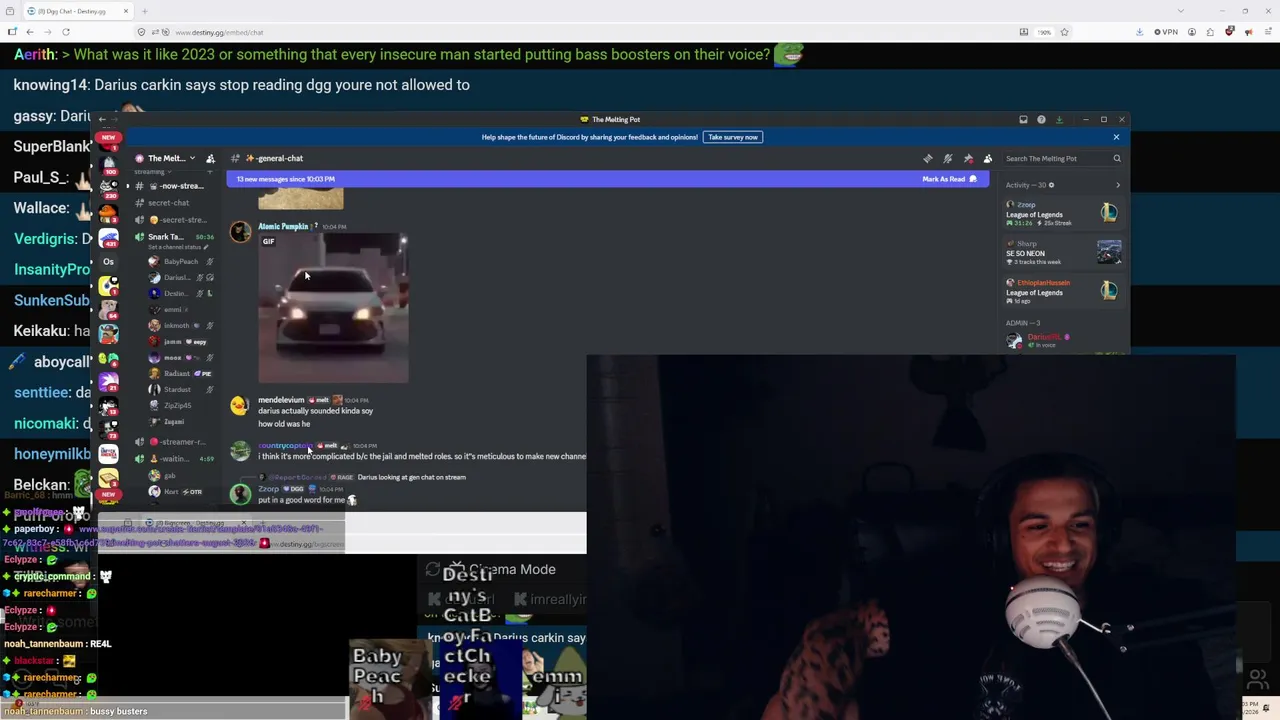
Task: Select the Snark Tank voice channel
Action: (x=175, y=237)
